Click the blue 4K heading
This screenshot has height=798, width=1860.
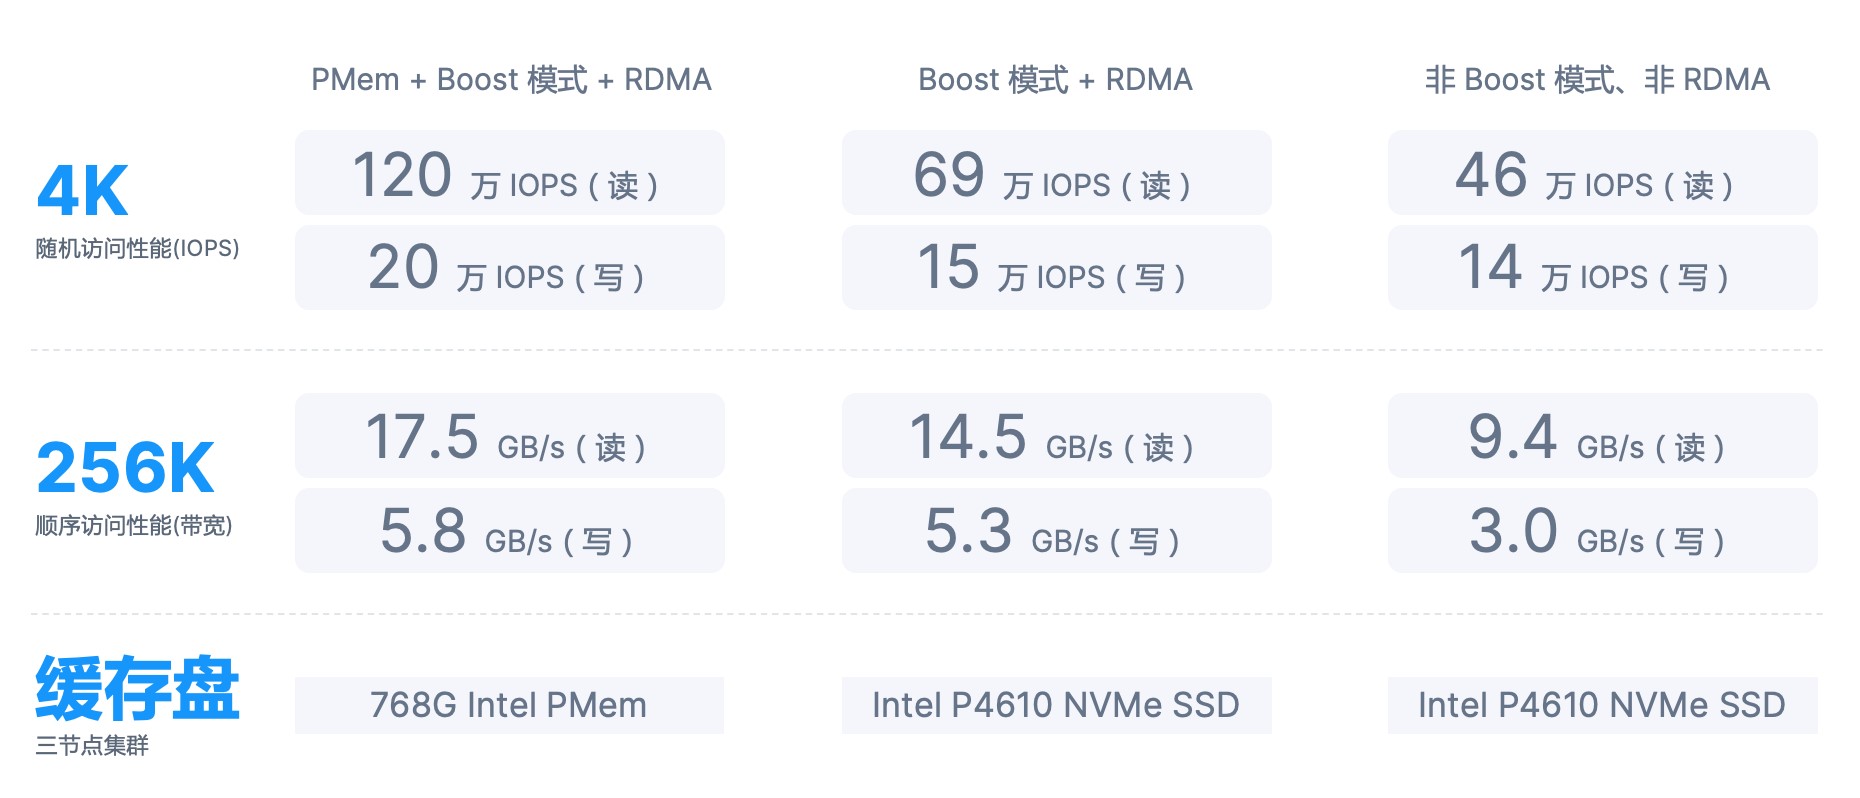(x=83, y=190)
